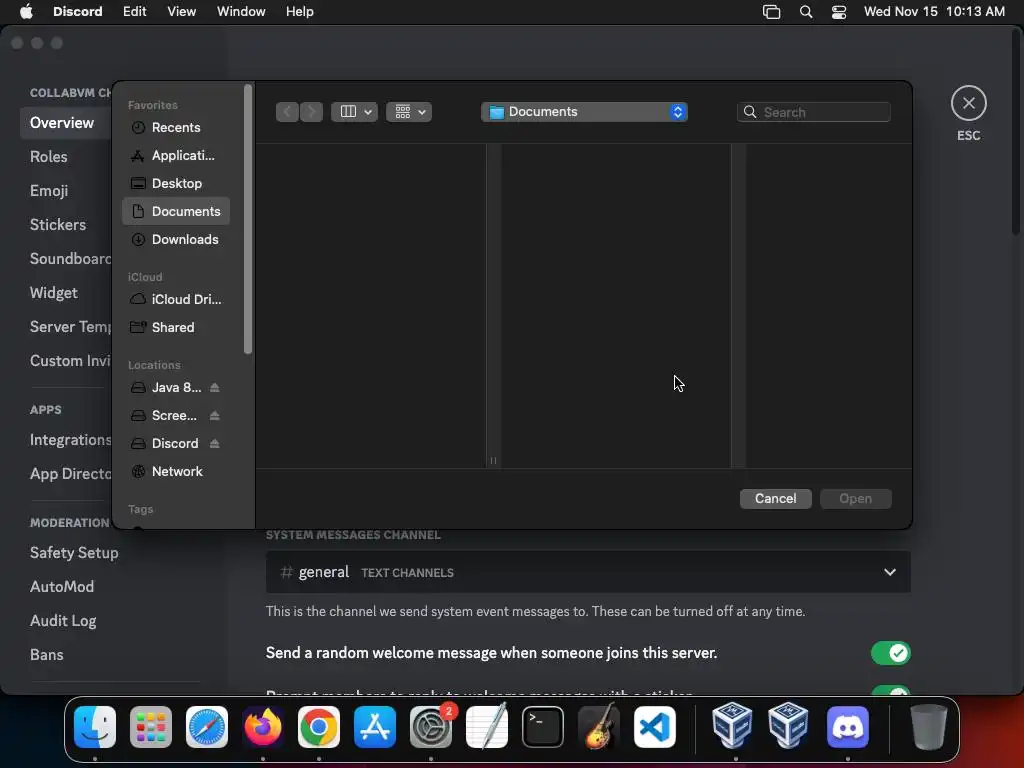This screenshot has height=768, width=1024.
Task: Open the Bans page
Action: click(x=46, y=654)
